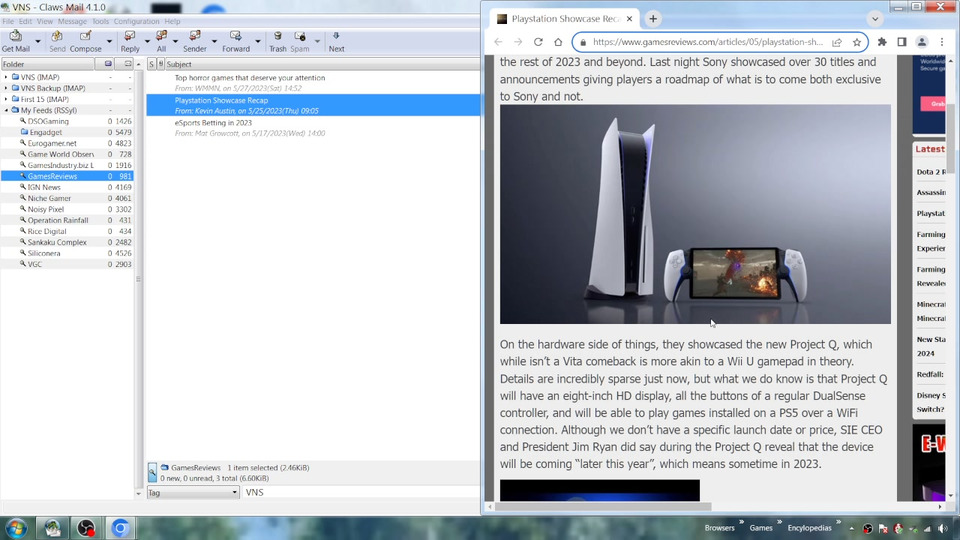Viewport: 960px width, 540px height.
Task: Click the Reply toolbar icon
Action: [130, 41]
